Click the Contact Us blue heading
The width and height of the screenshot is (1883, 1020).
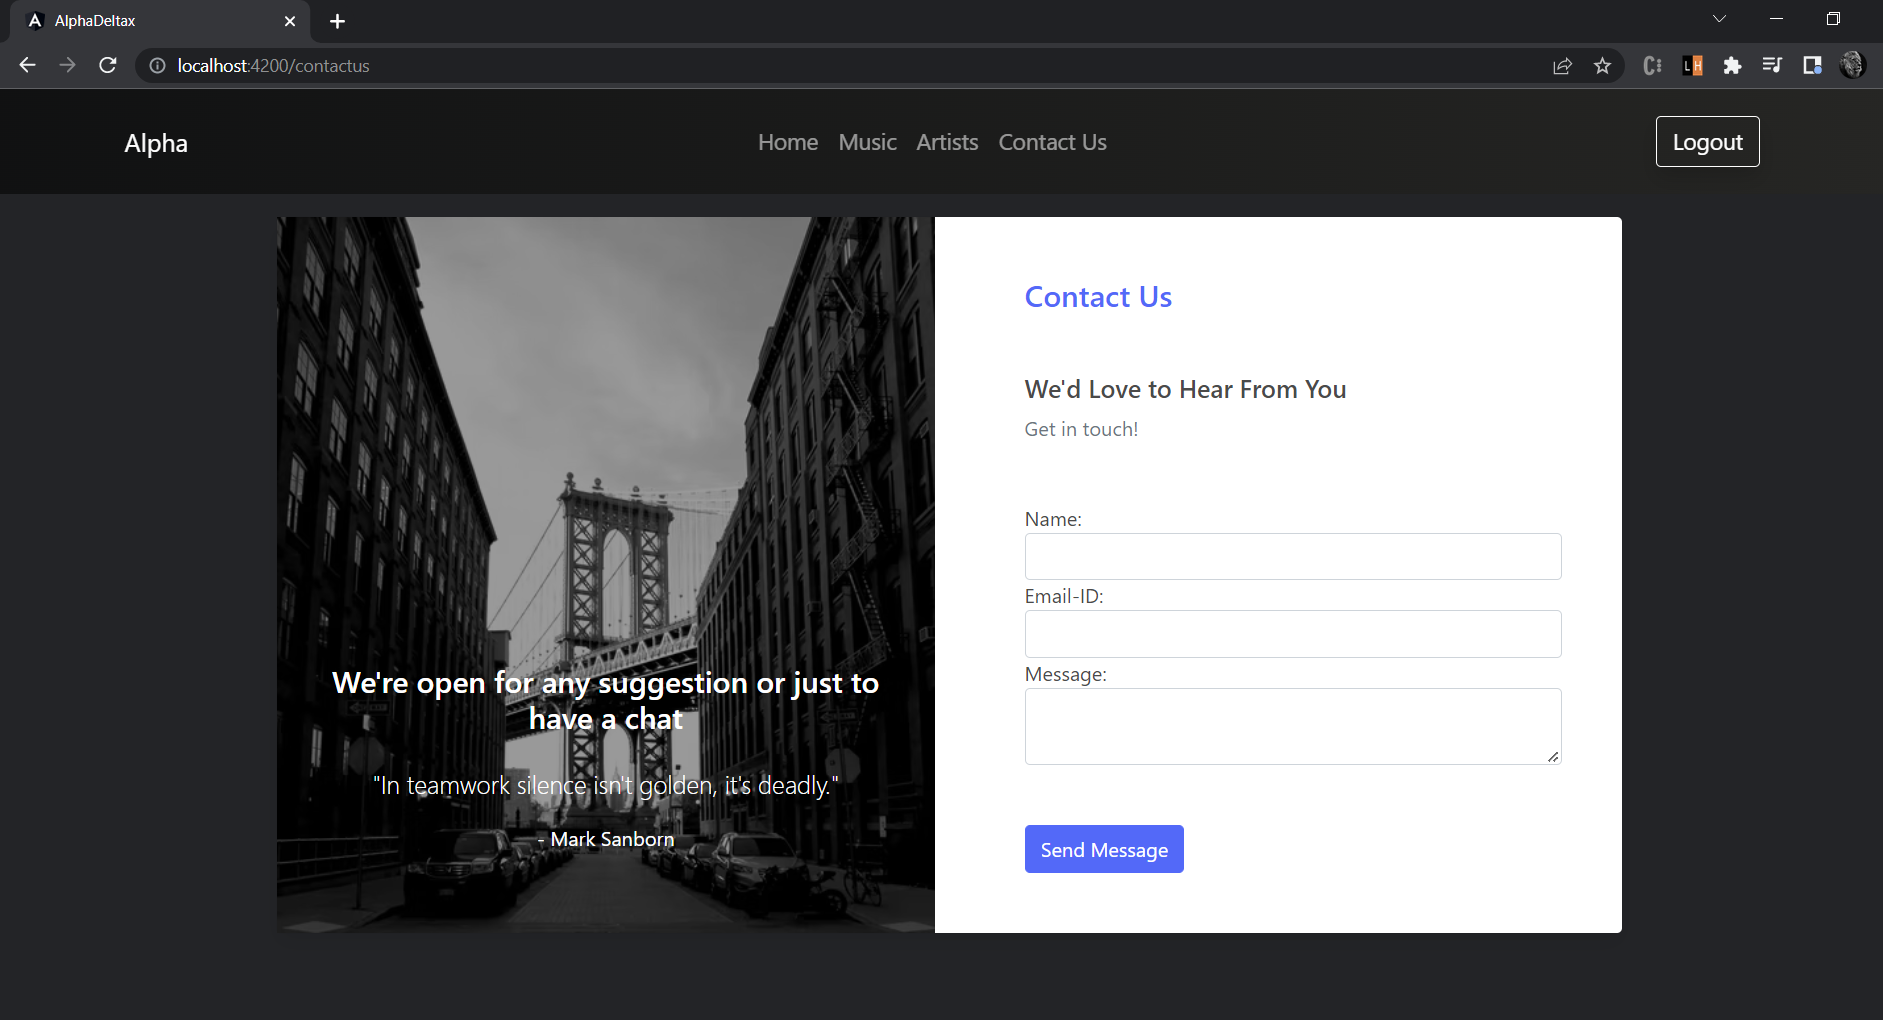coord(1098,297)
